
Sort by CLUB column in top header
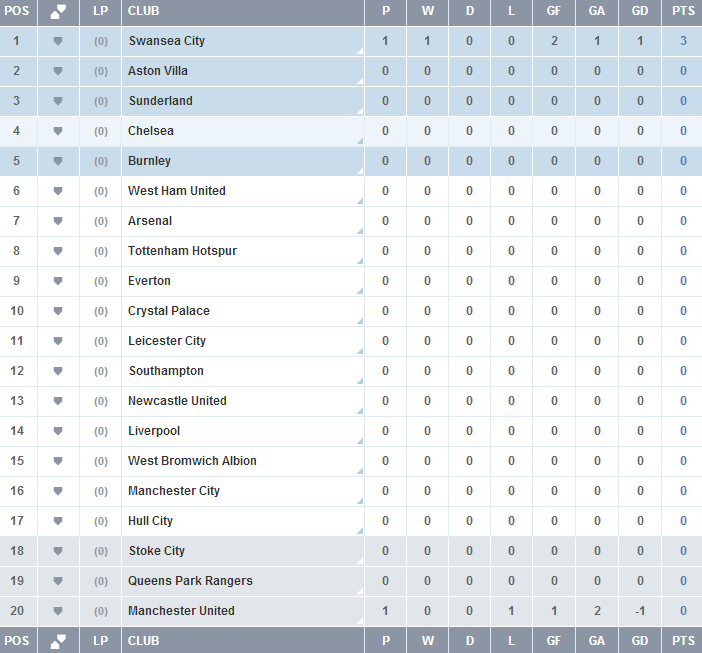pyautogui.click(x=144, y=11)
